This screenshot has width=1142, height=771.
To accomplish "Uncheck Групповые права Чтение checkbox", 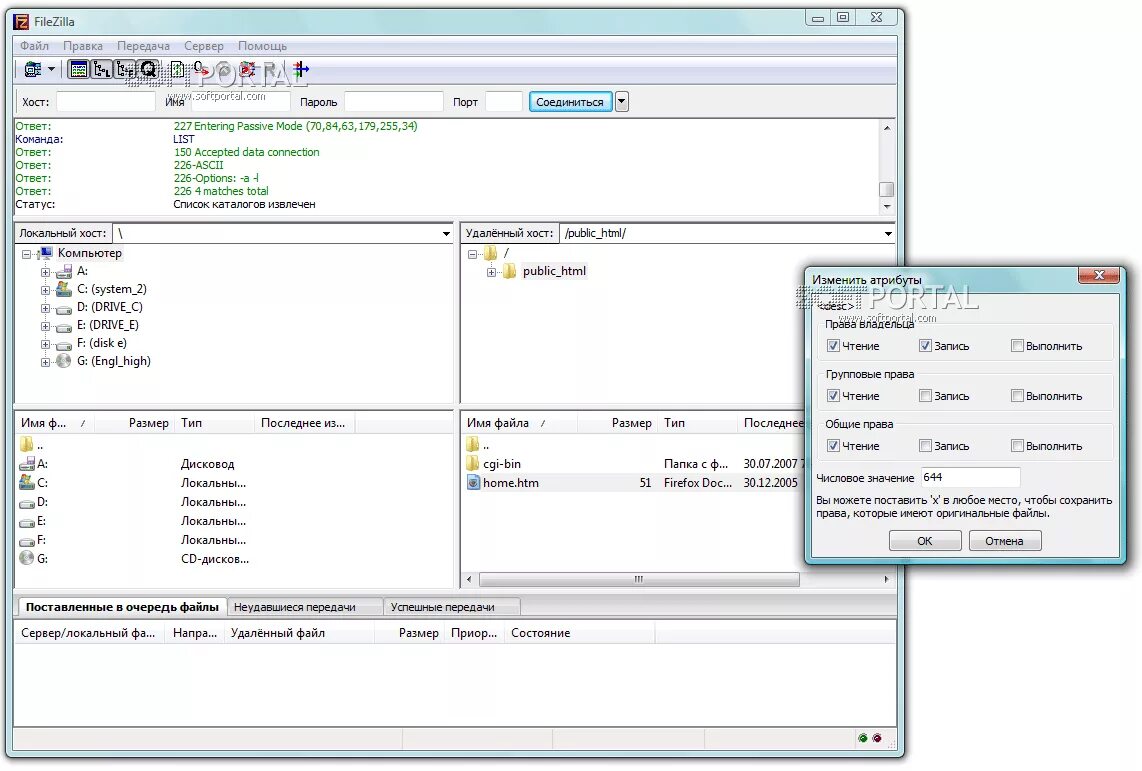I will click(833, 396).
